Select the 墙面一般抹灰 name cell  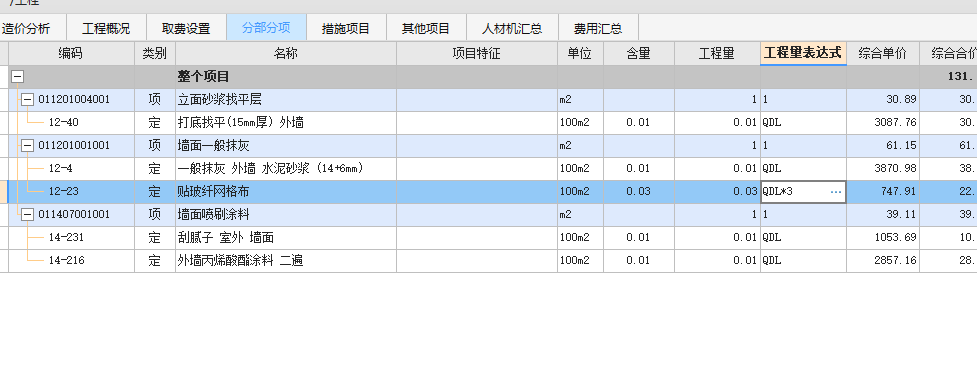click(285, 146)
